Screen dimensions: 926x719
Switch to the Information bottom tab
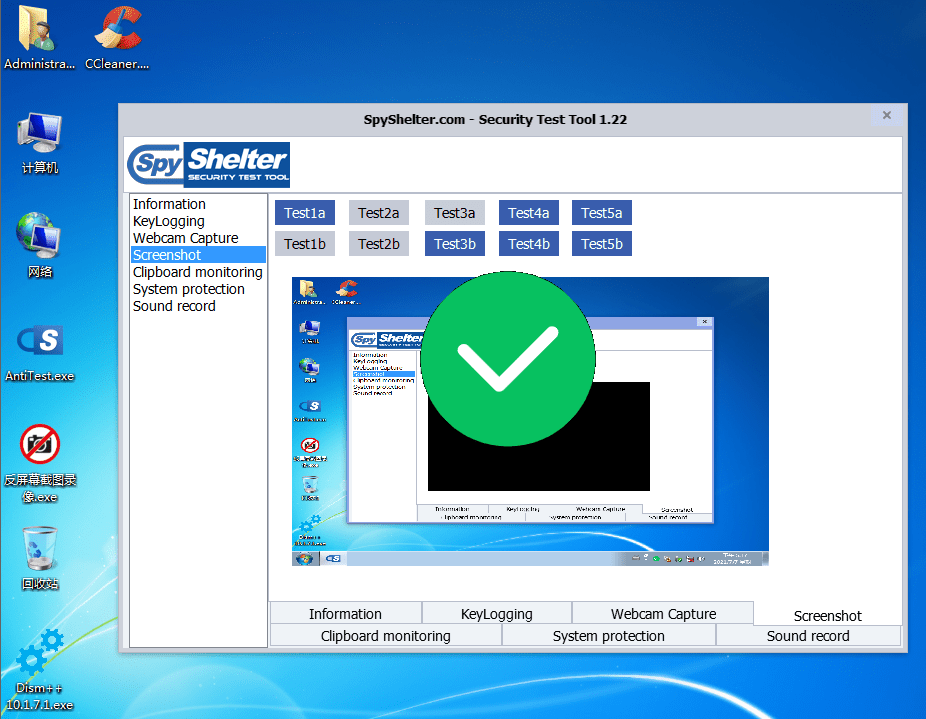tap(345, 614)
